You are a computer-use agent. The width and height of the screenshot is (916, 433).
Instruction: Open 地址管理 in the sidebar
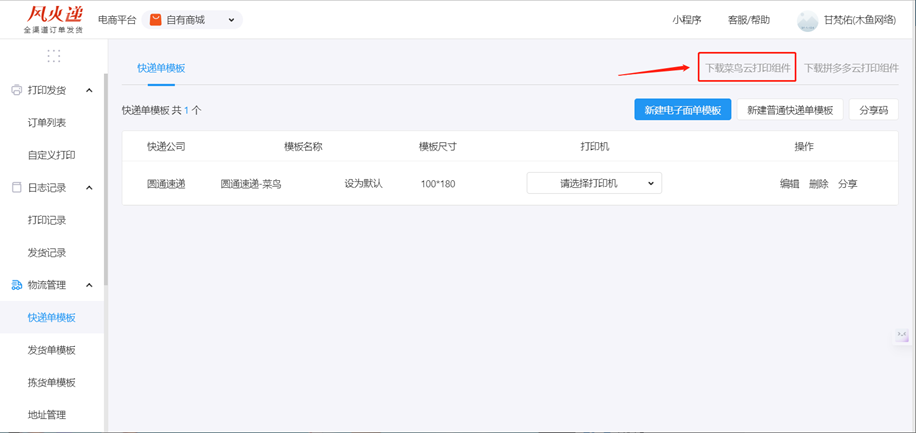click(x=47, y=415)
